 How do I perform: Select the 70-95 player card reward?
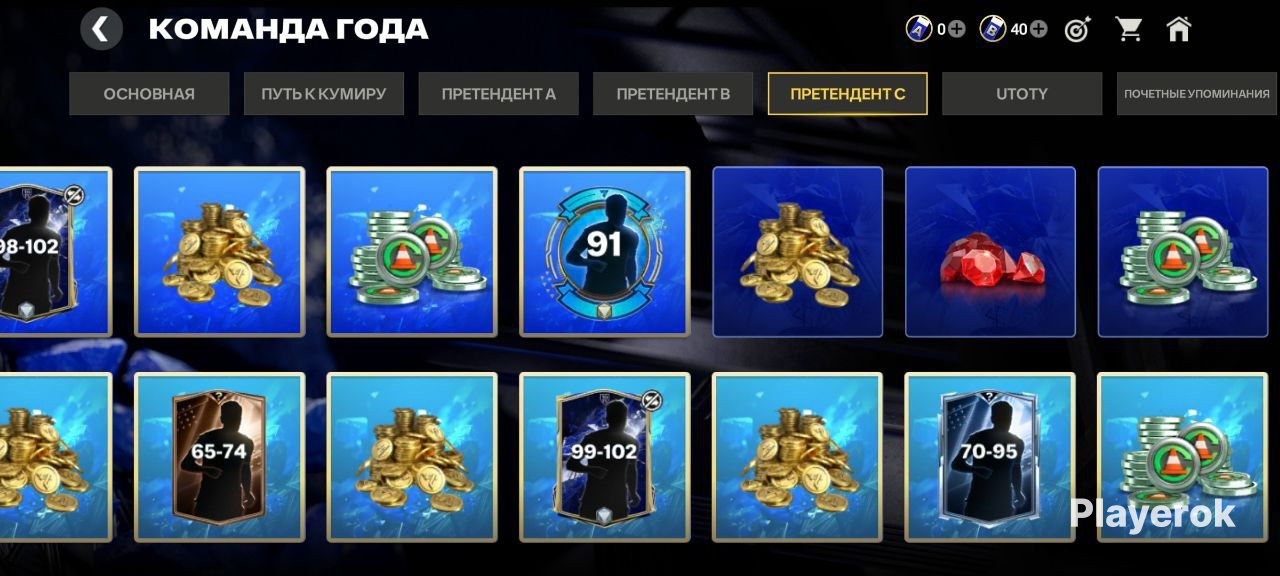pos(990,457)
